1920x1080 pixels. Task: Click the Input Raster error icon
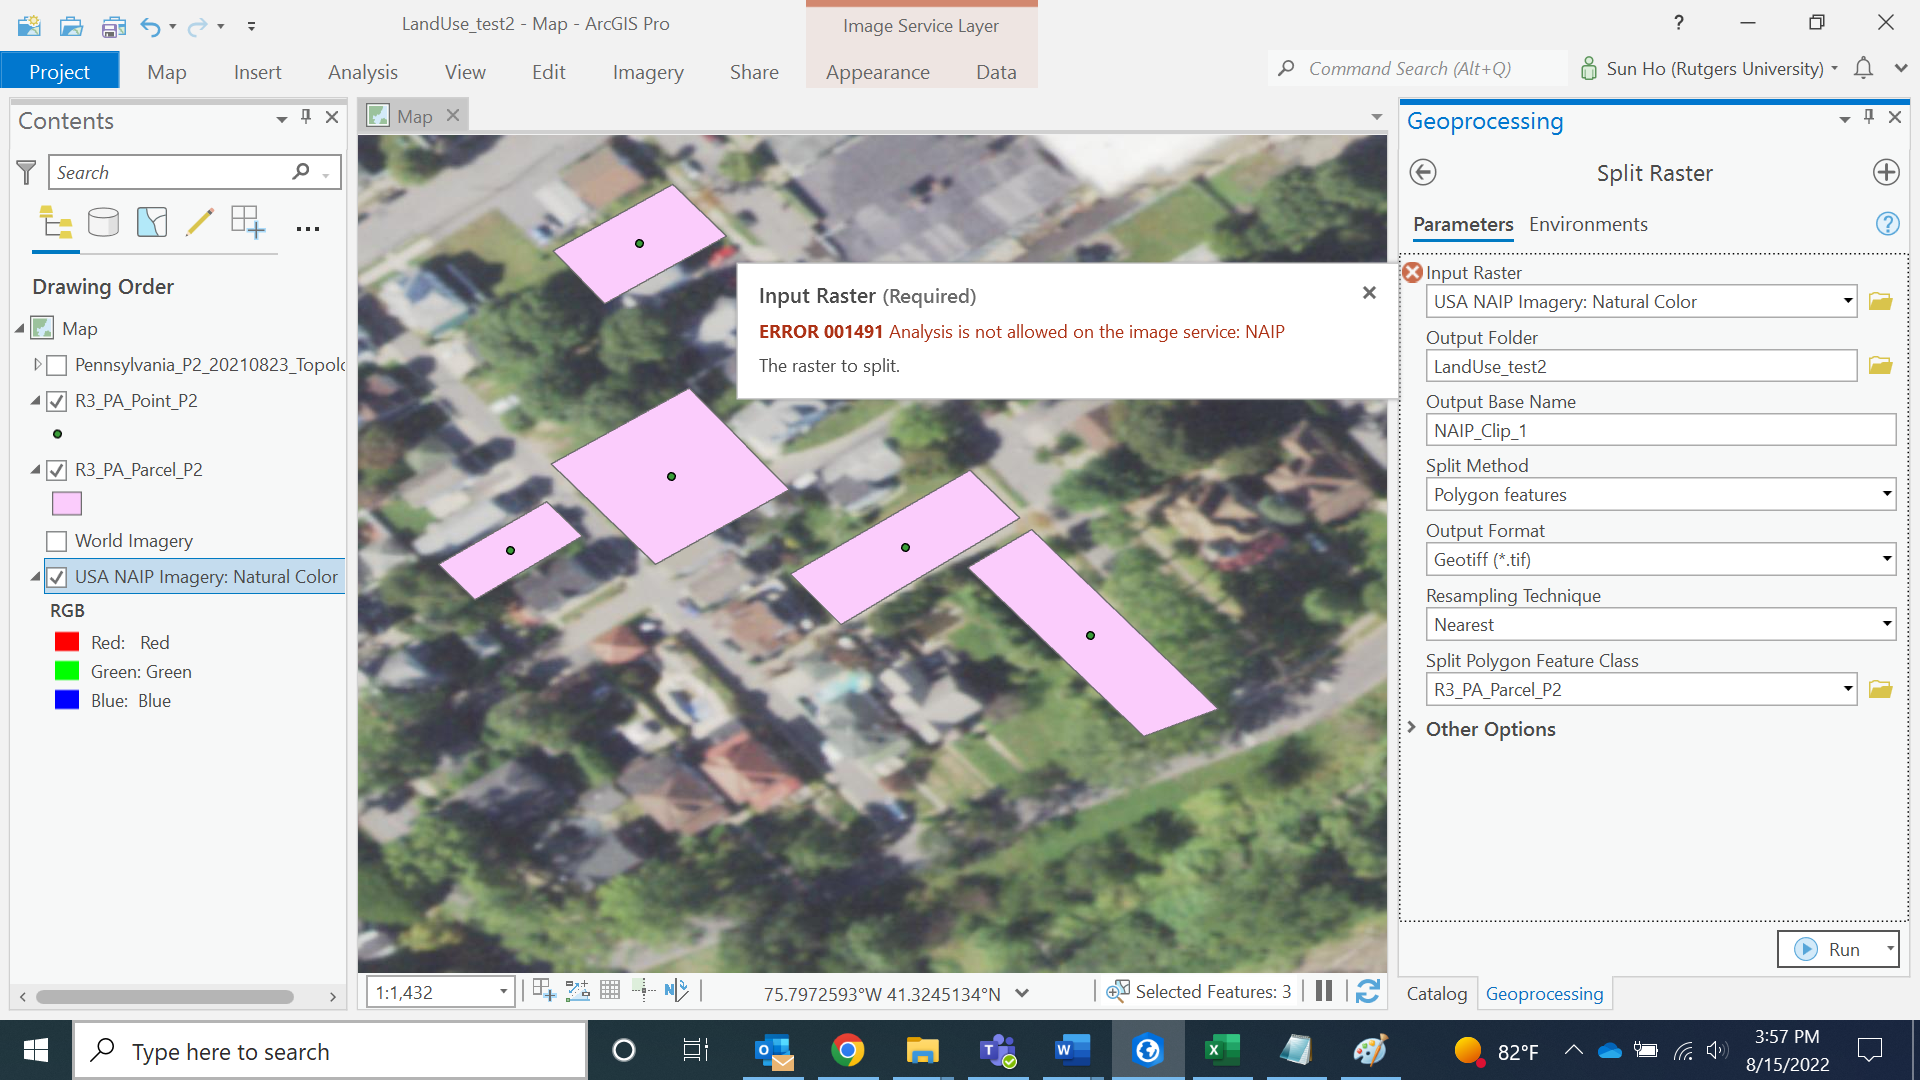[1412, 272]
